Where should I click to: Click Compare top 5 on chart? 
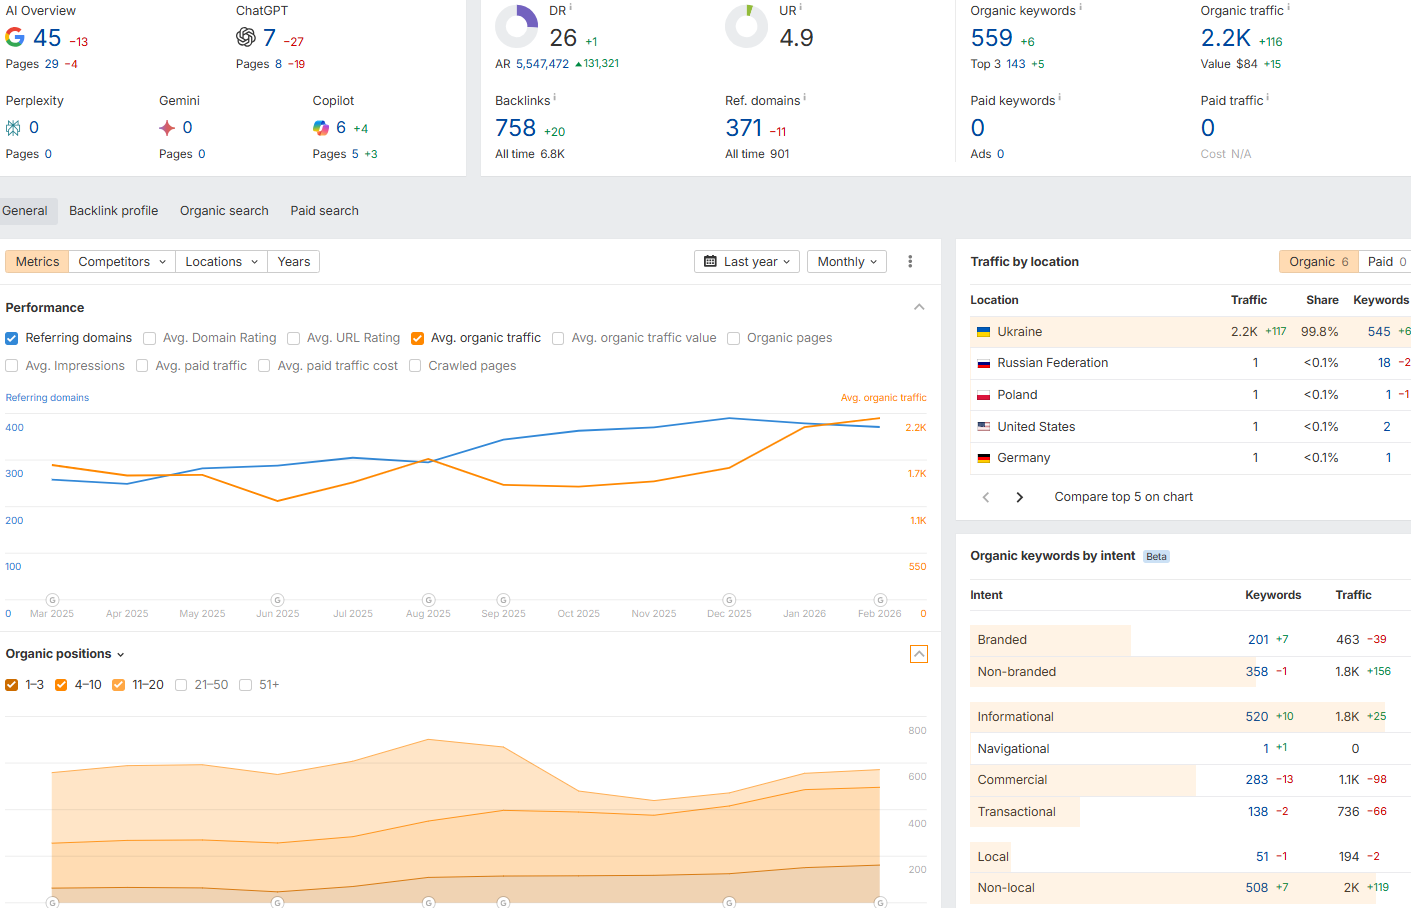[1123, 497]
